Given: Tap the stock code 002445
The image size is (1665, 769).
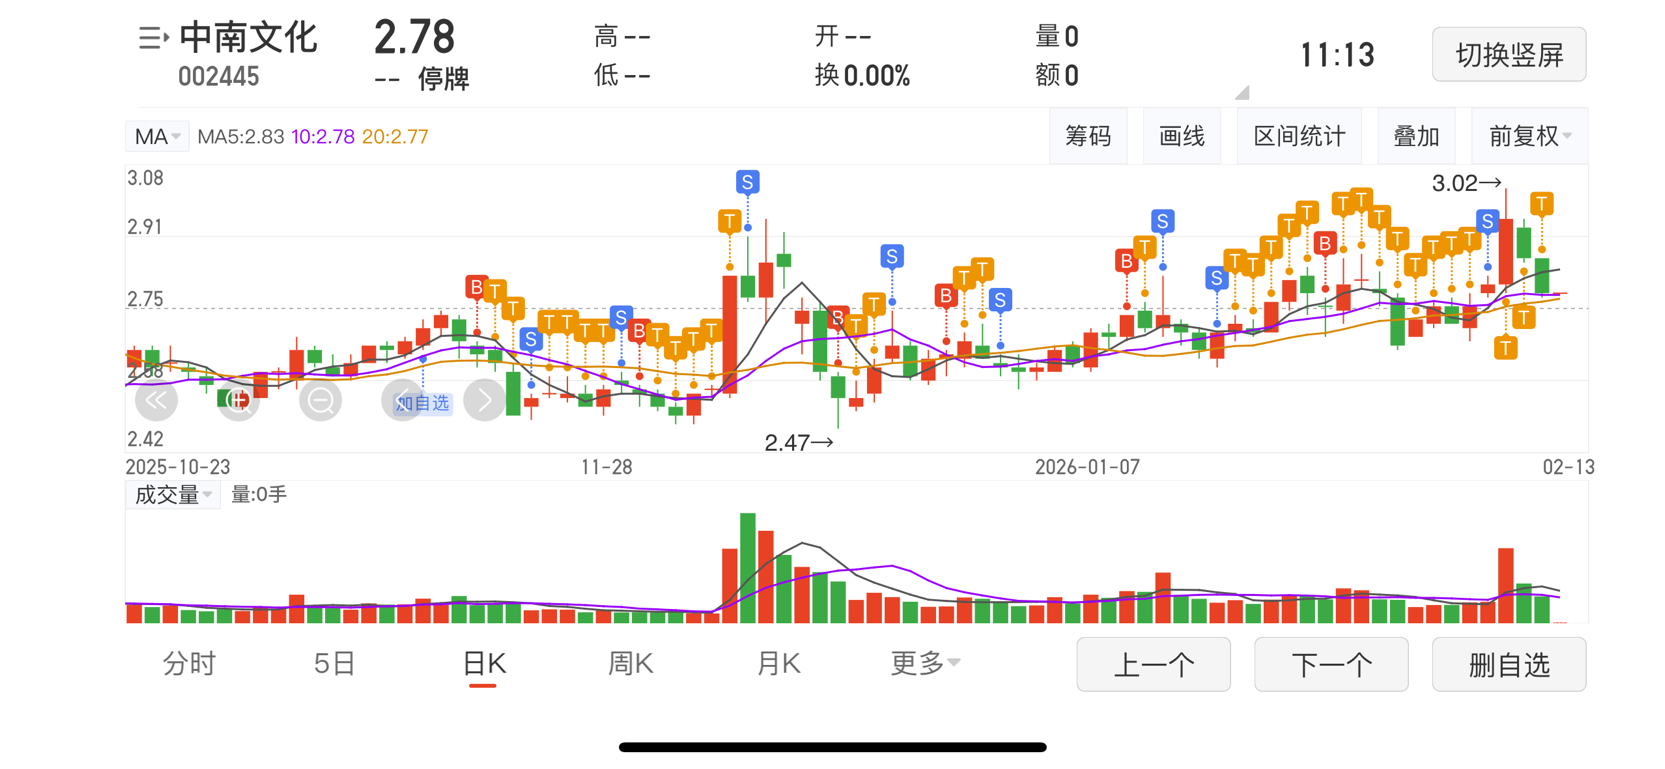Looking at the screenshot, I should pyautogui.click(x=218, y=77).
